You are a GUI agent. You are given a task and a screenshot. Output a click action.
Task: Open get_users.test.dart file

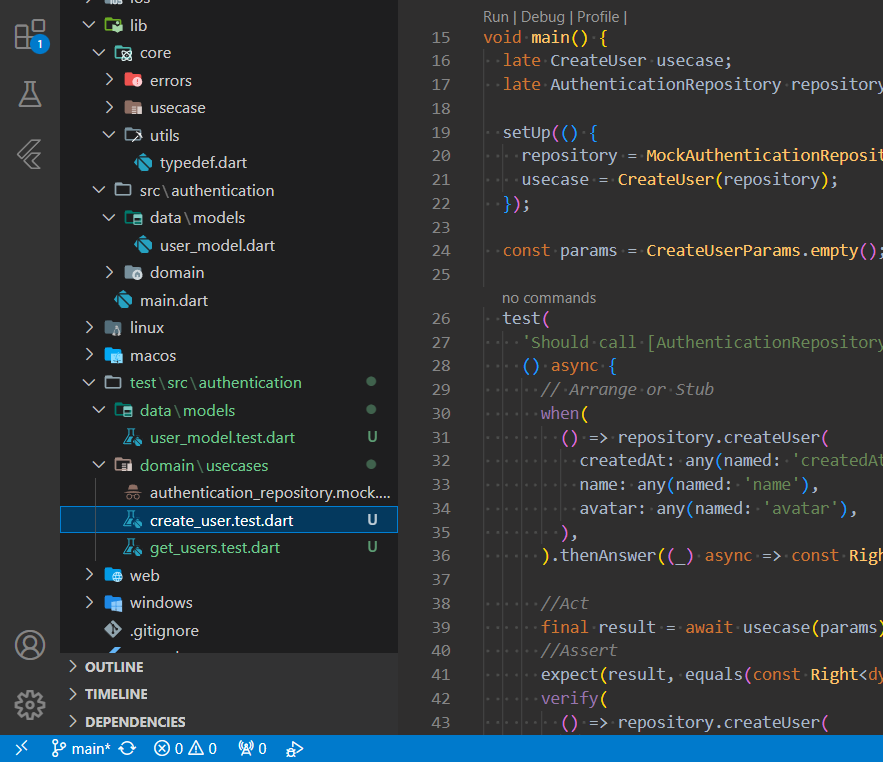click(214, 547)
